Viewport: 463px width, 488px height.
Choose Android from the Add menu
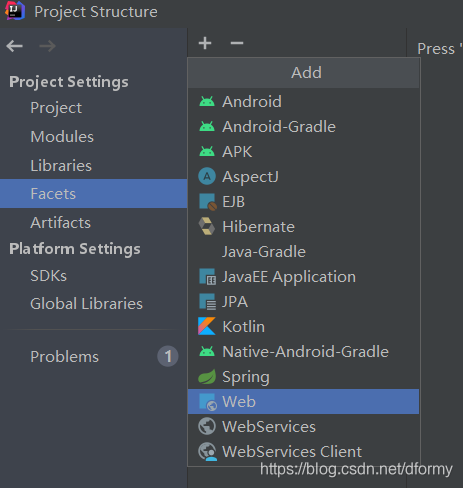click(303, 101)
